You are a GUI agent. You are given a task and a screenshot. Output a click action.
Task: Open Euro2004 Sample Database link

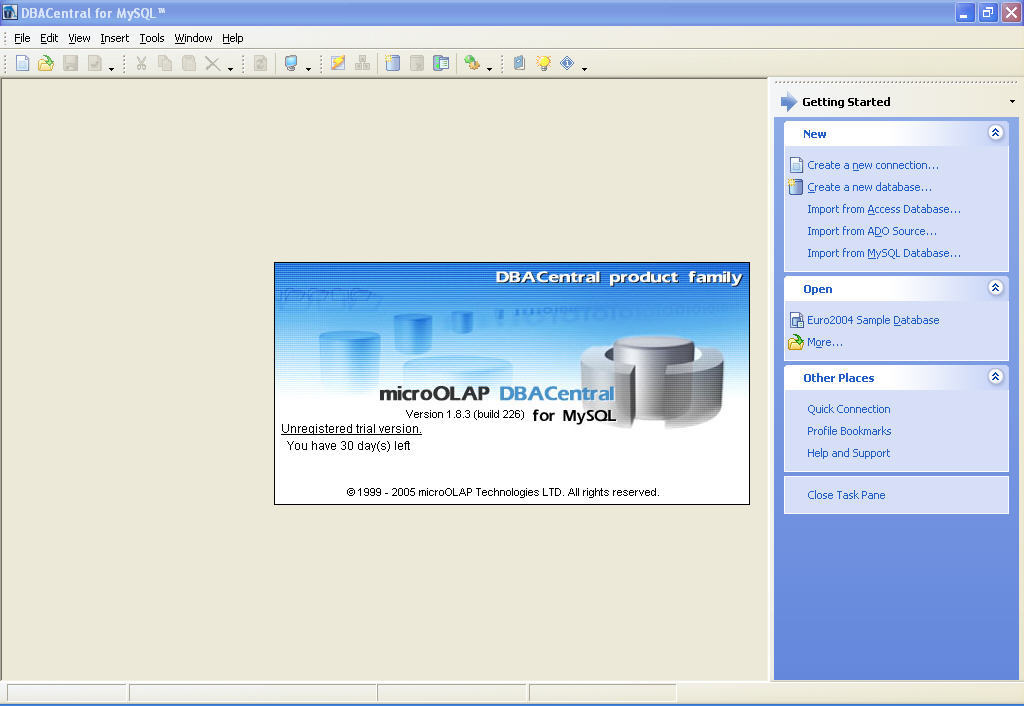click(x=873, y=320)
